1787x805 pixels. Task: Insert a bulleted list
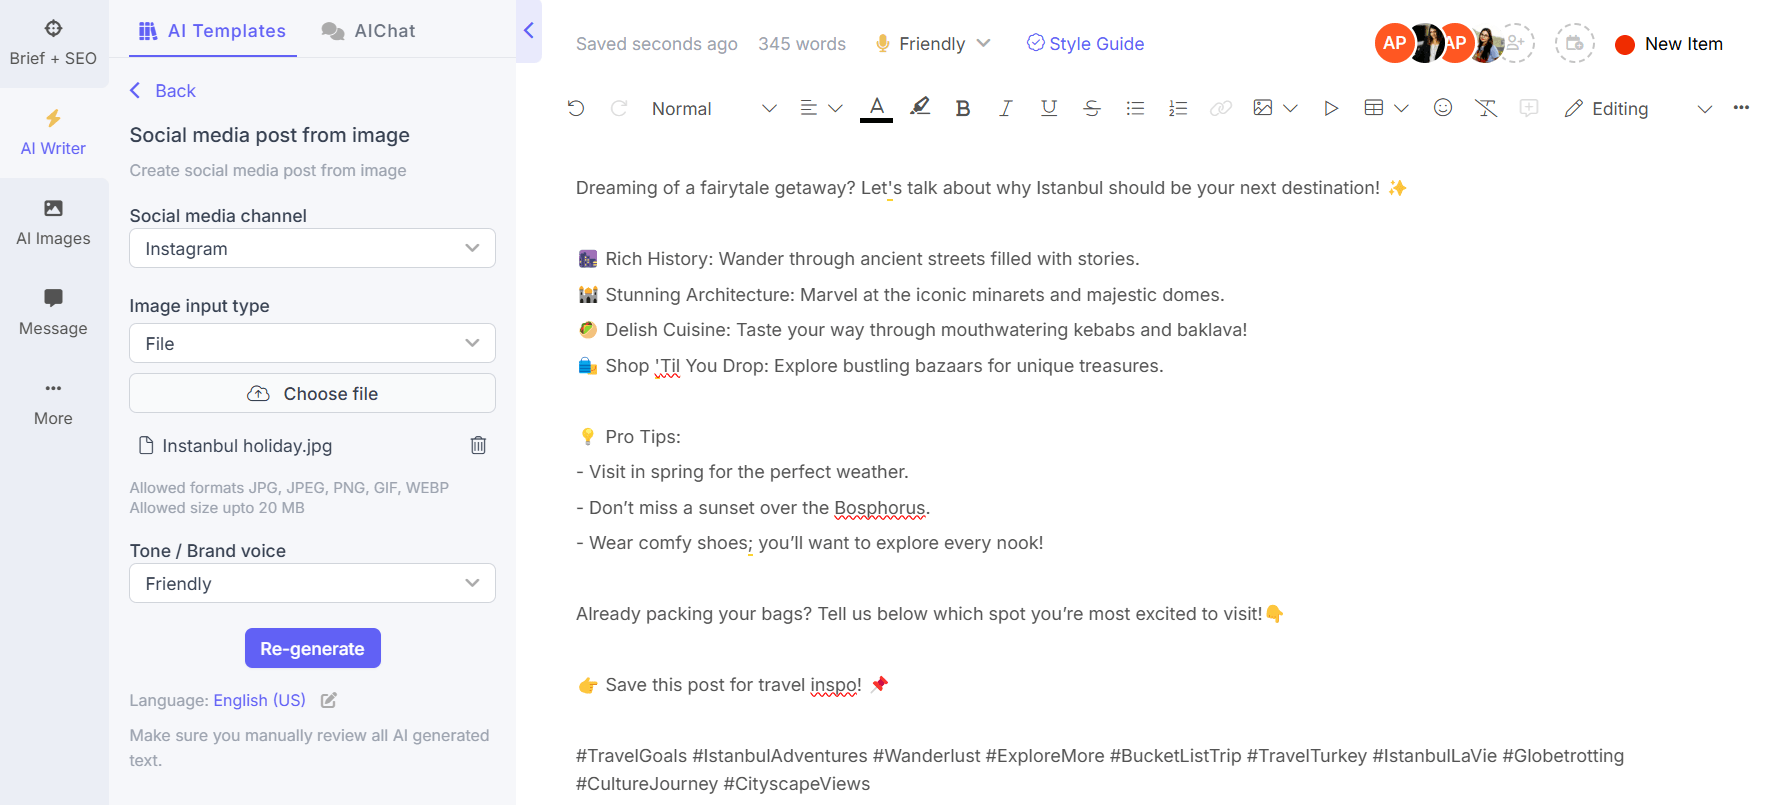coord(1134,108)
